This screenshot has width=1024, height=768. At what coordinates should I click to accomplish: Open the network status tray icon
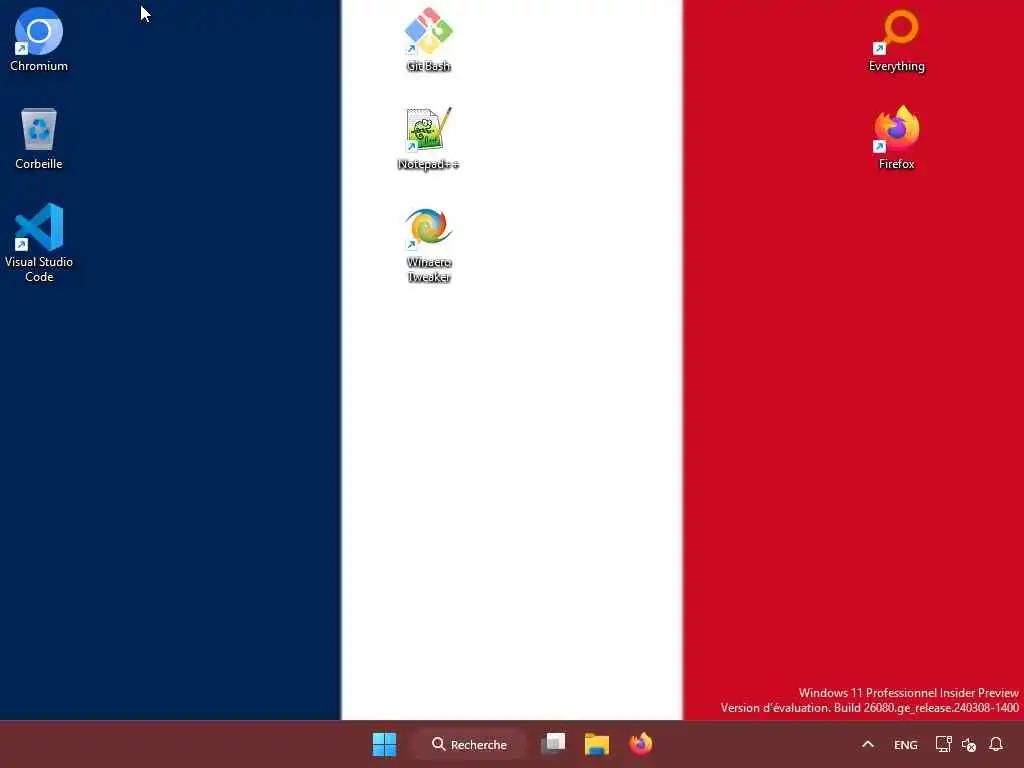tap(943, 744)
